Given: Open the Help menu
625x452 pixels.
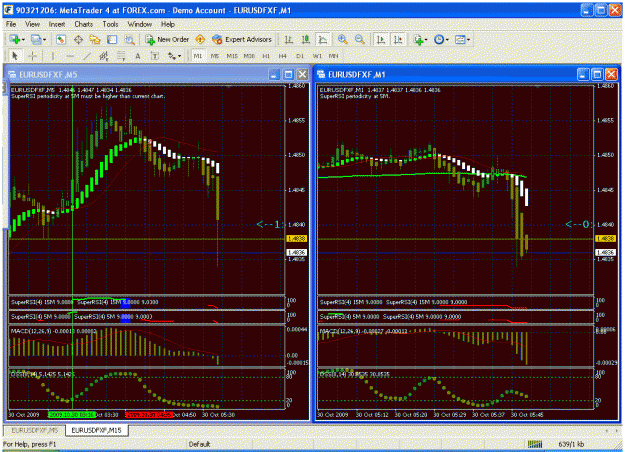Looking at the screenshot, I should point(168,24).
